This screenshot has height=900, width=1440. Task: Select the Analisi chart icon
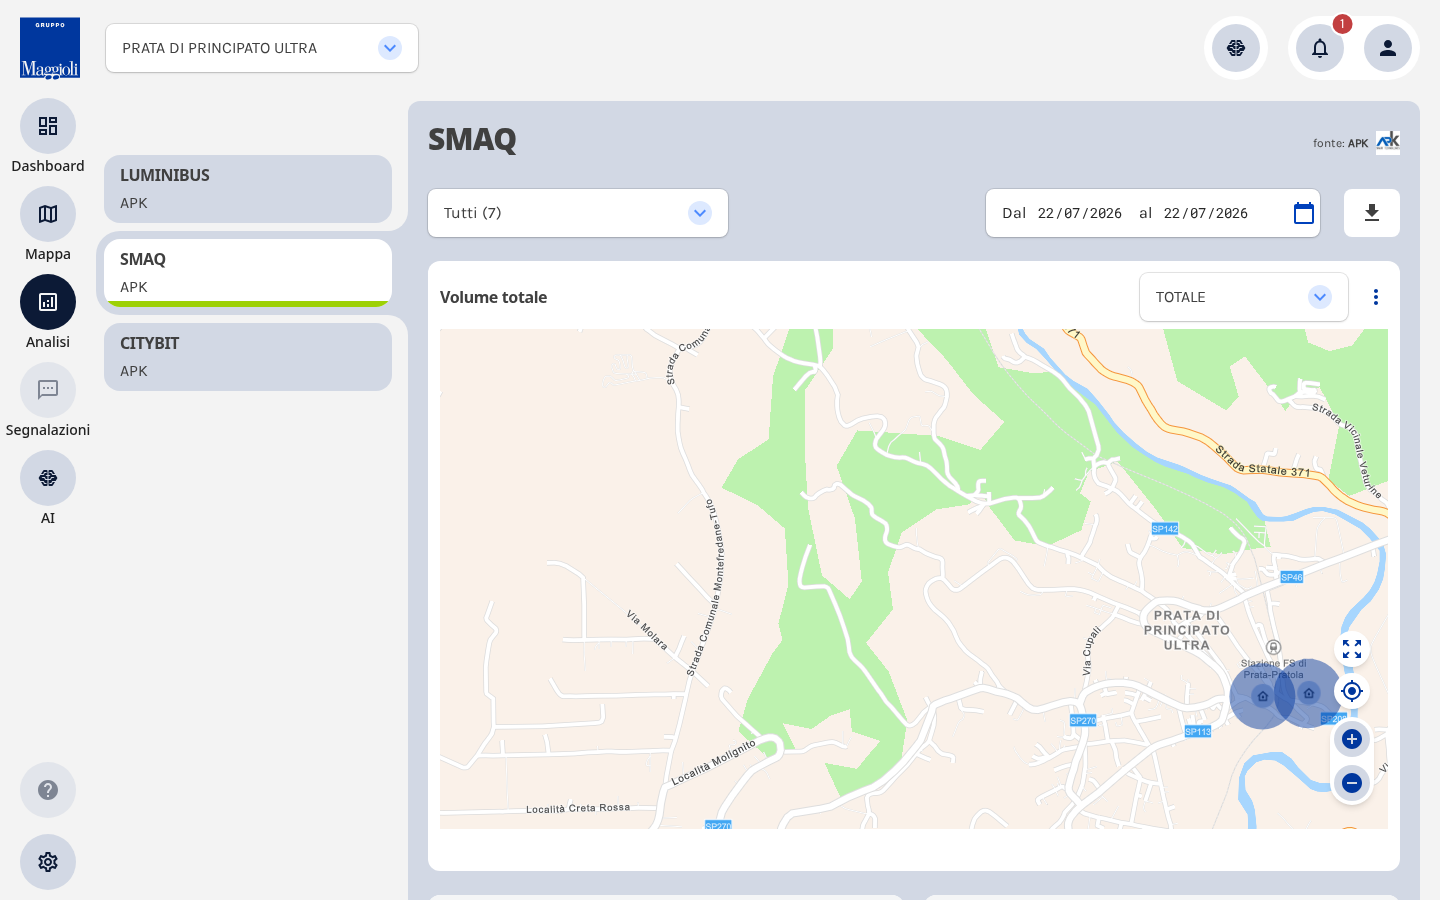pyautogui.click(x=48, y=302)
